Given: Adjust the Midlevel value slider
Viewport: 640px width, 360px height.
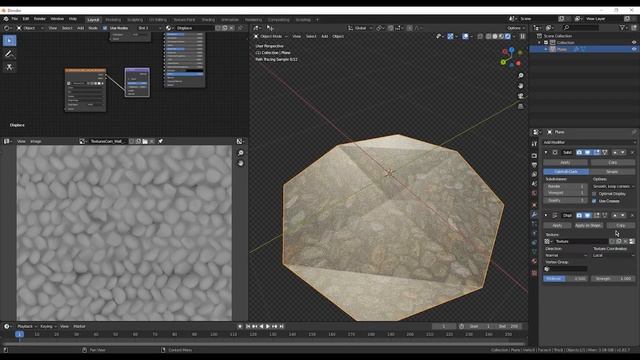Looking at the screenshot, I should [x=566, y=278].
